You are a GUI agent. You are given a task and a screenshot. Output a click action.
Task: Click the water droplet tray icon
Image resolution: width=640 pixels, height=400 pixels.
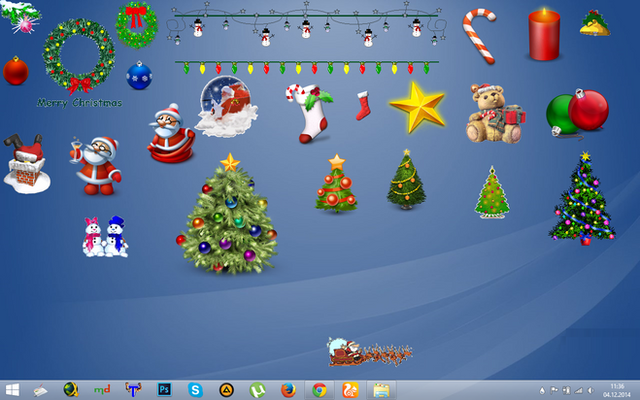542,391
